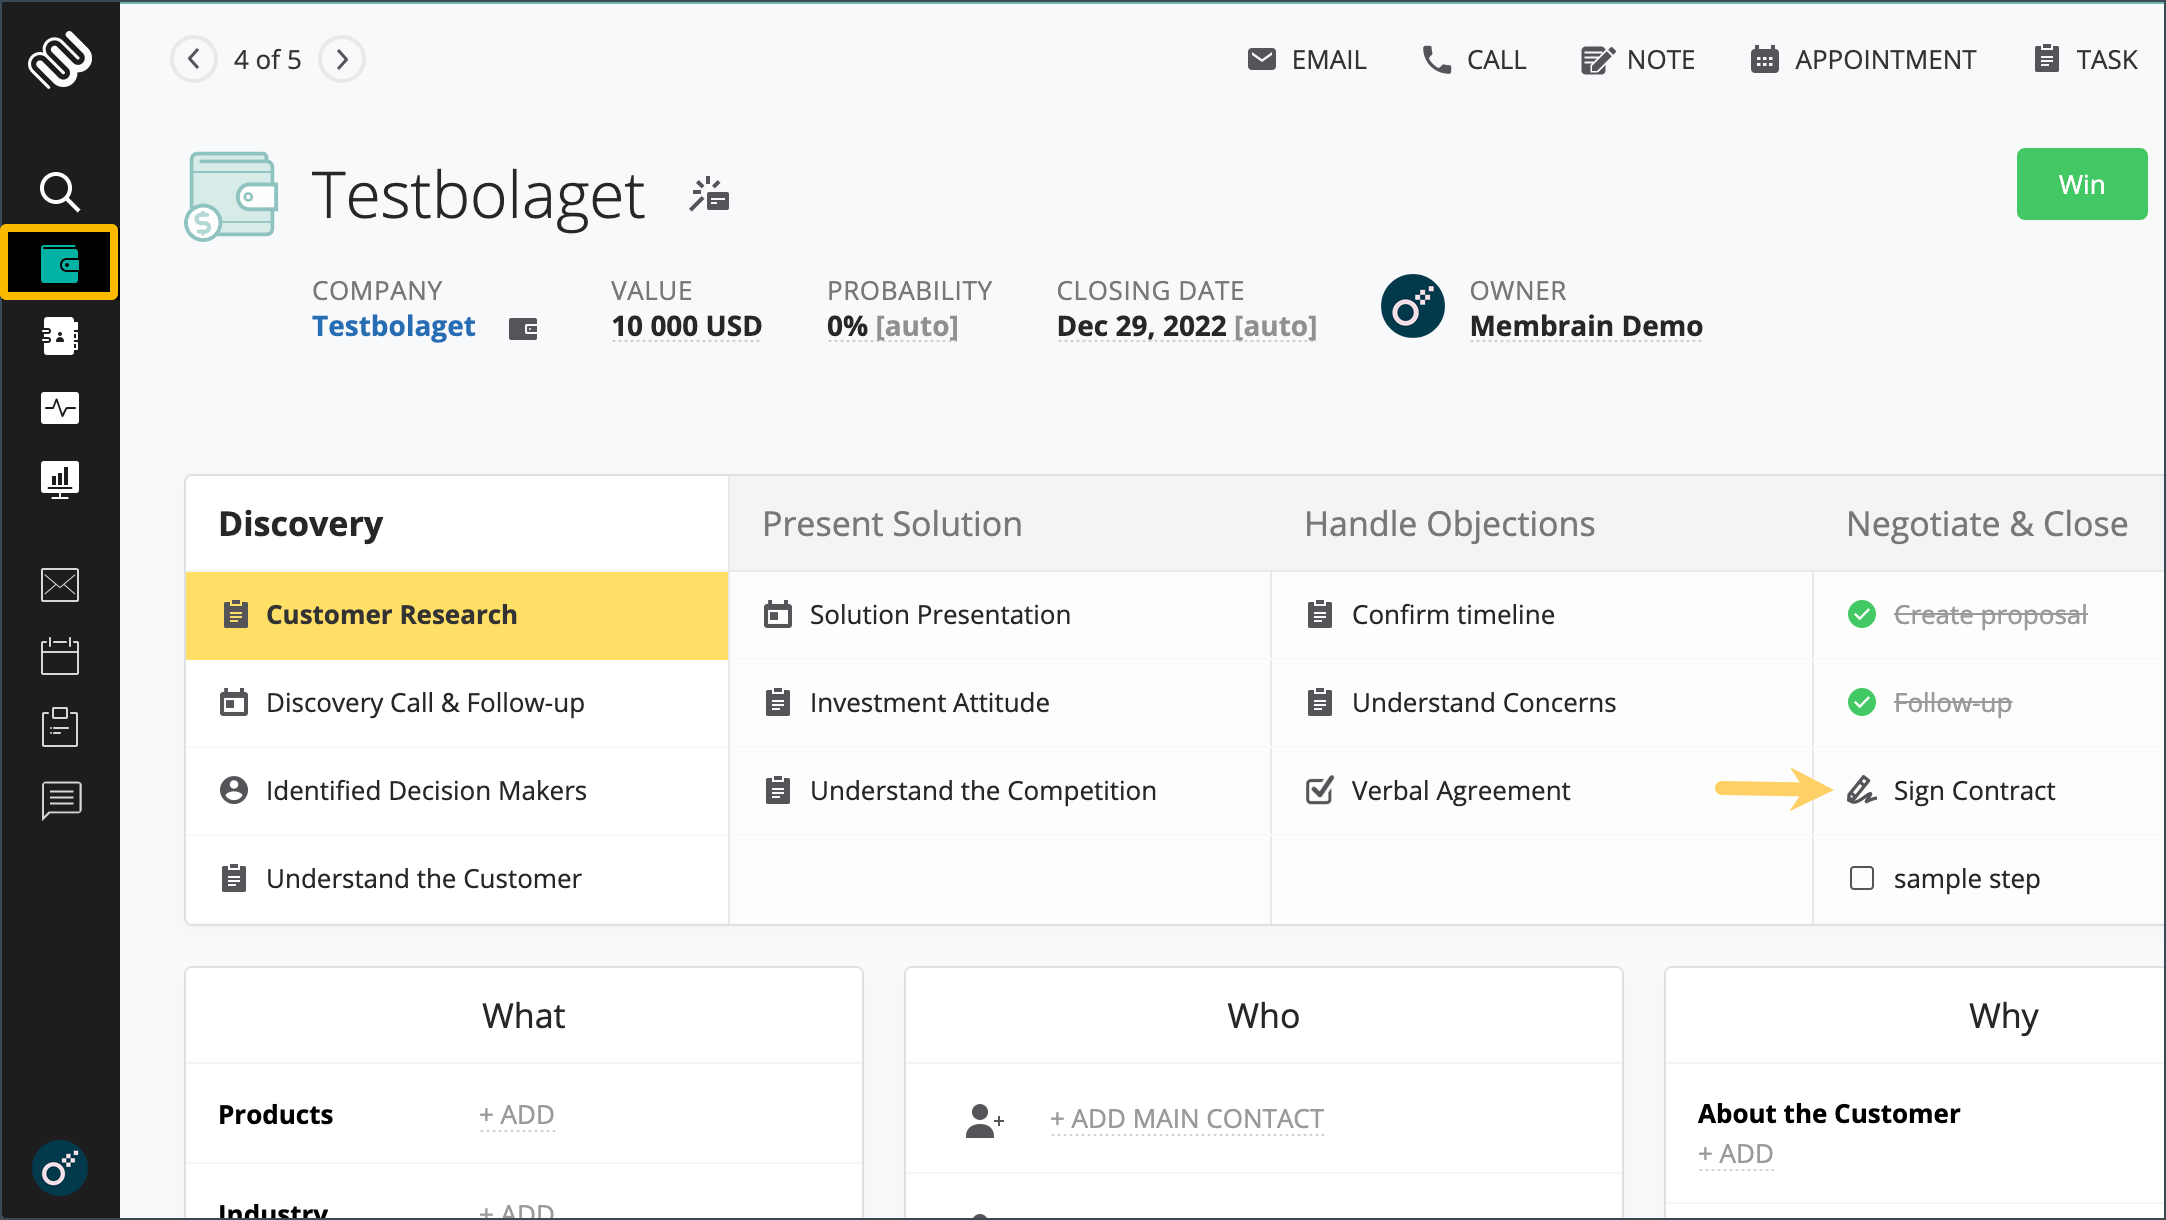Open Identified Decision Makers step
Screen dimensions: 2166x1220
tap(457, 791)
